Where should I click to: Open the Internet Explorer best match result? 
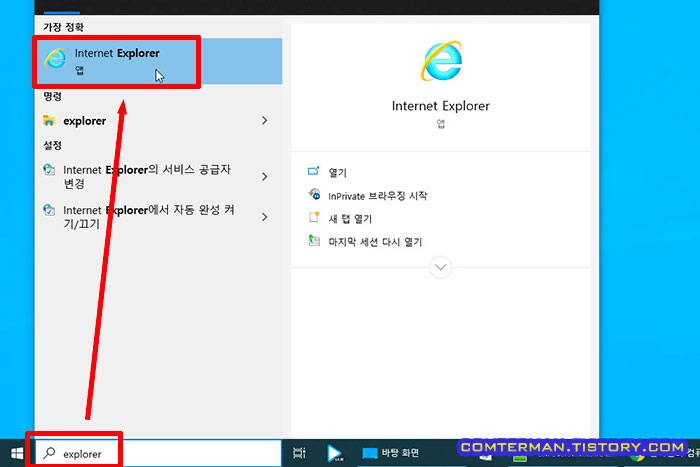158,61
